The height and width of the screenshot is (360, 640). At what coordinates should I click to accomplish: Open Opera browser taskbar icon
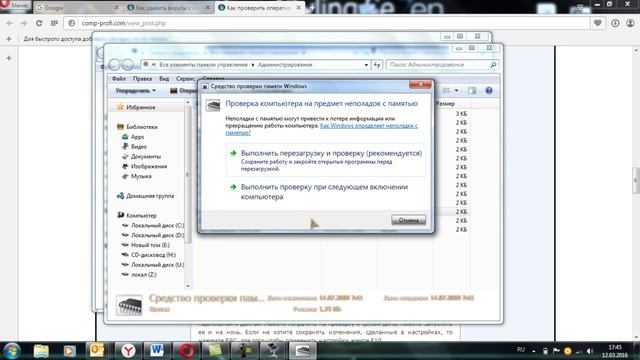[x=186, y=351]
